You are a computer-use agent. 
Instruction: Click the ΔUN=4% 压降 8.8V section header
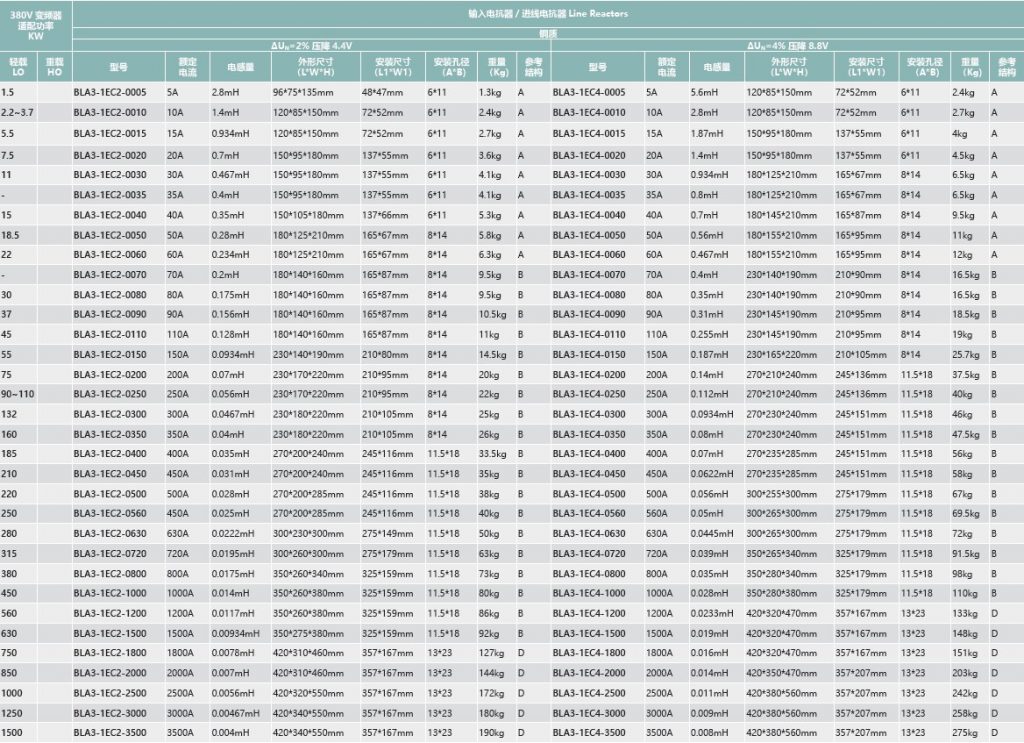788,46
